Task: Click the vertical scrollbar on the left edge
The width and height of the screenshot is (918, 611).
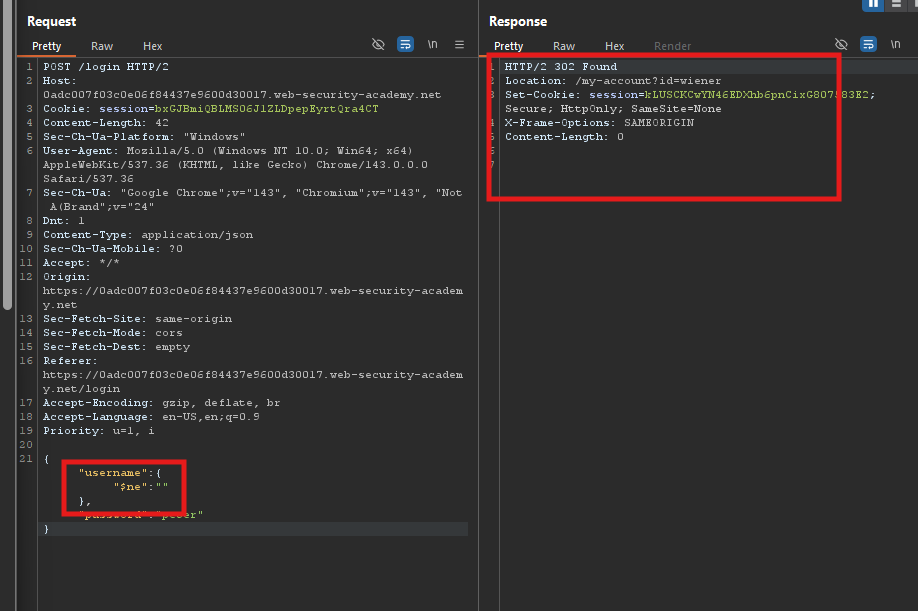Action: coord(7,155)
